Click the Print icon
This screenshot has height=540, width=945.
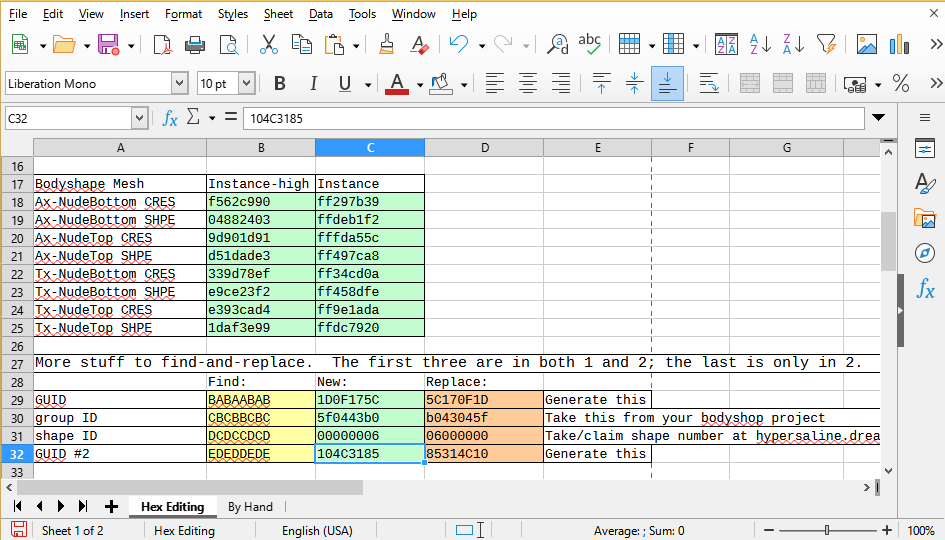click(x=195, y=45)
